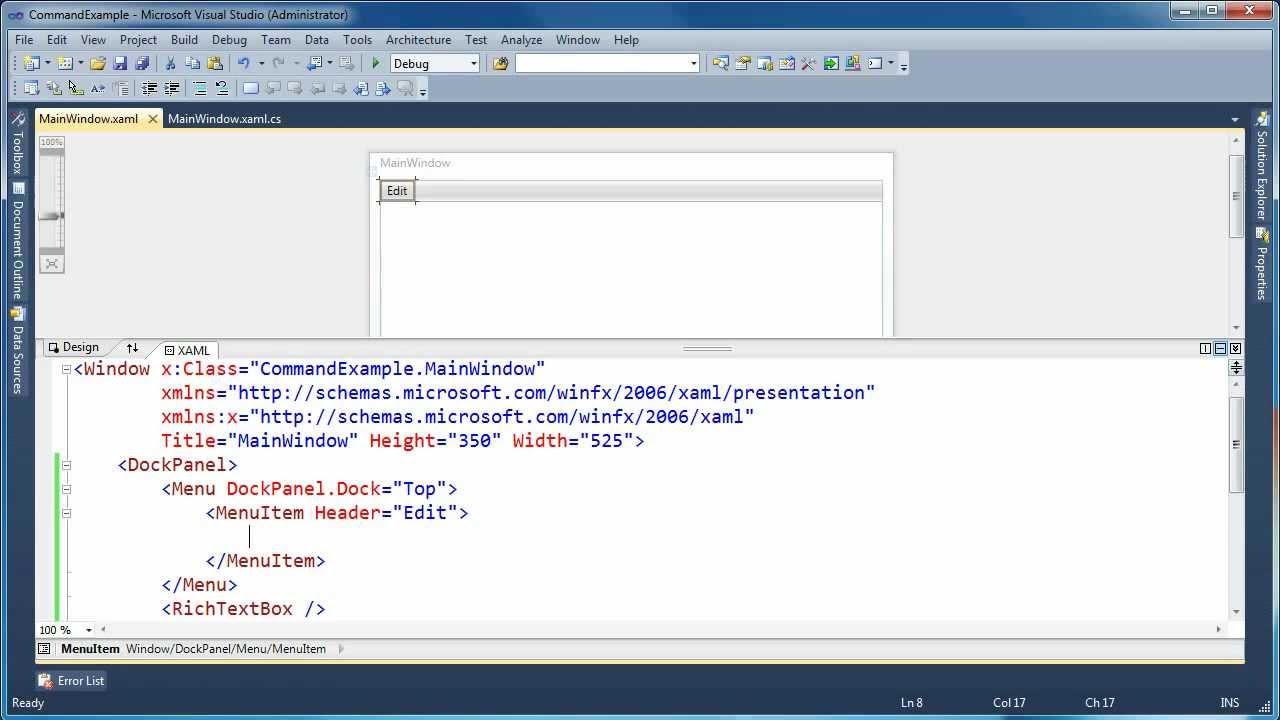The height and width of the screenshot is (720, 1280).
Task: Click the green Start Debugging arrow
Action: (x=376, y=63)
